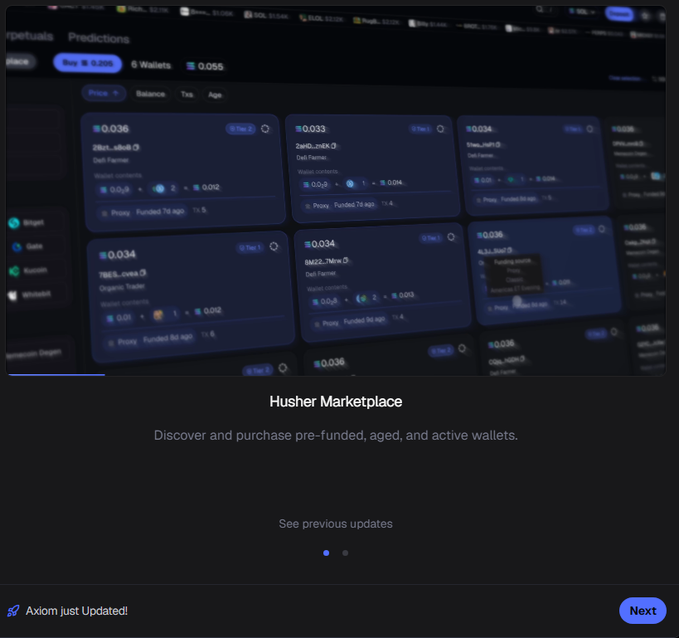Go to the second gray pagination dot
This screenshot has height=638, width=679.
coord(345,553)
